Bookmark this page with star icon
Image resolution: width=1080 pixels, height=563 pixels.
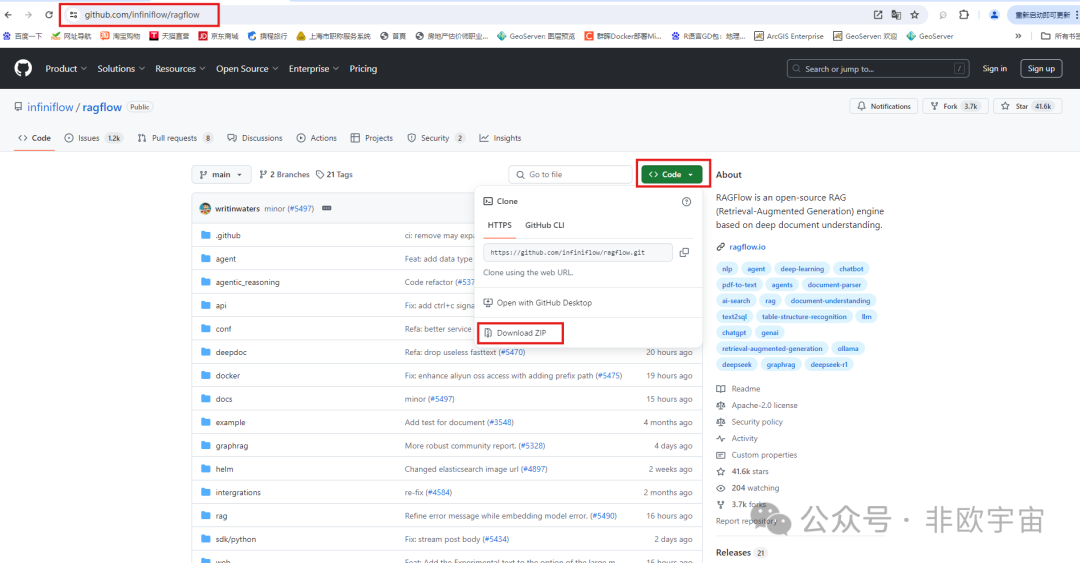[915, 14]
